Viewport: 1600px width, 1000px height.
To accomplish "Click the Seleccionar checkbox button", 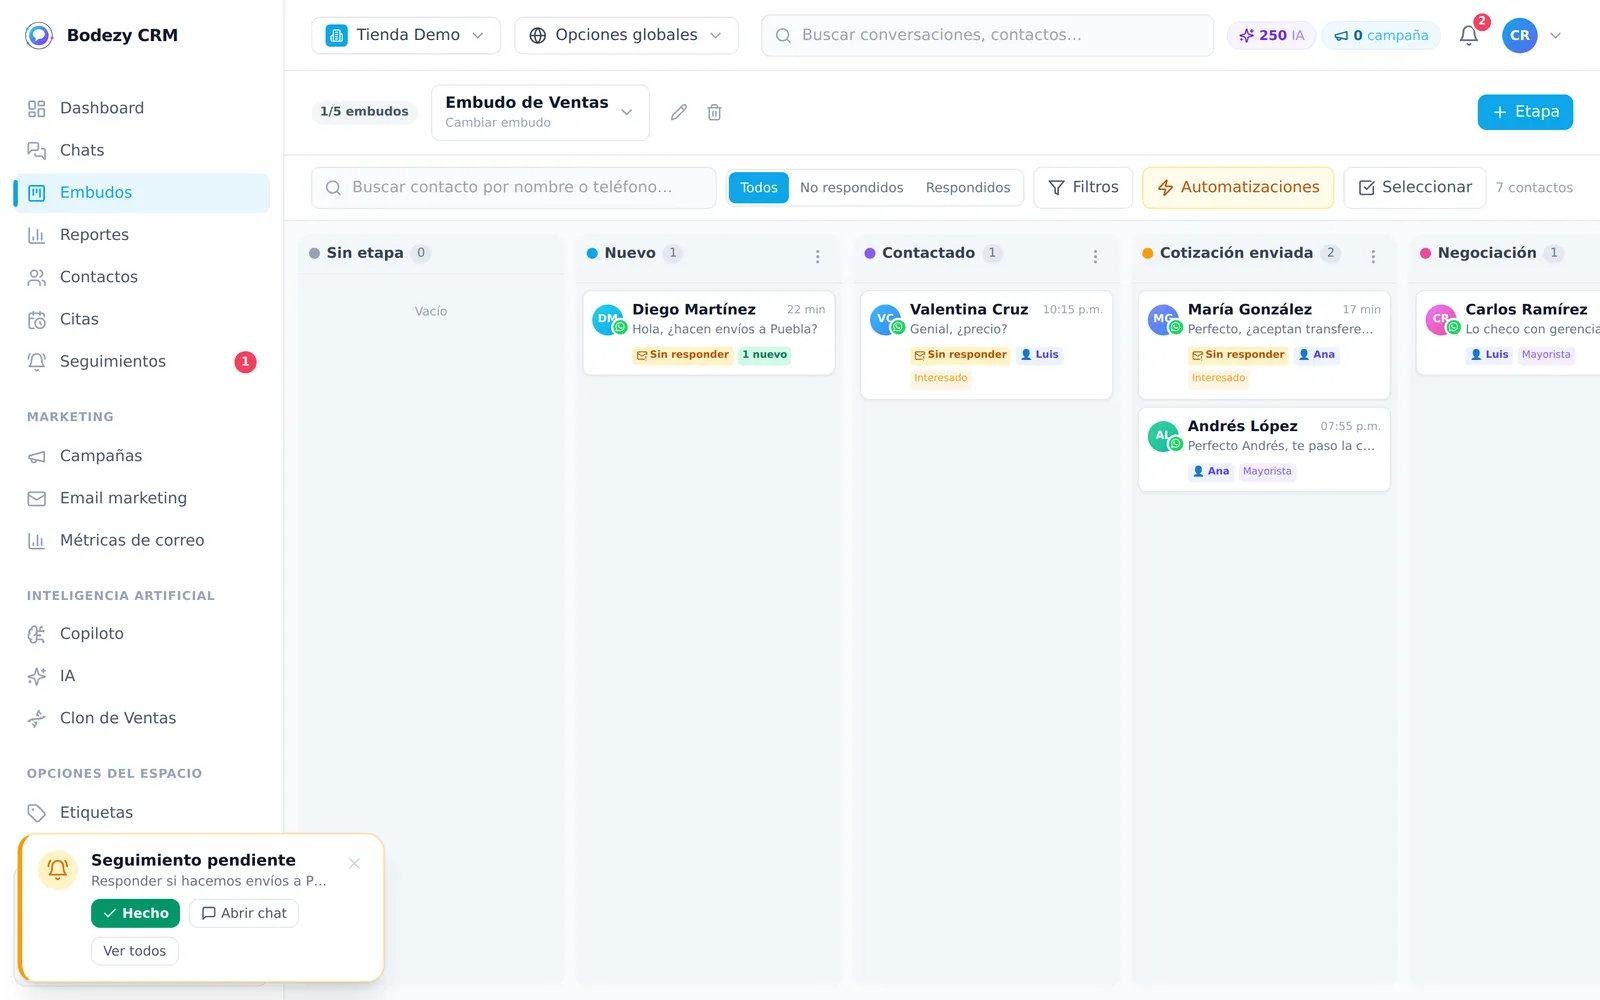I will pyautogui.click(x=1415, y=188).
